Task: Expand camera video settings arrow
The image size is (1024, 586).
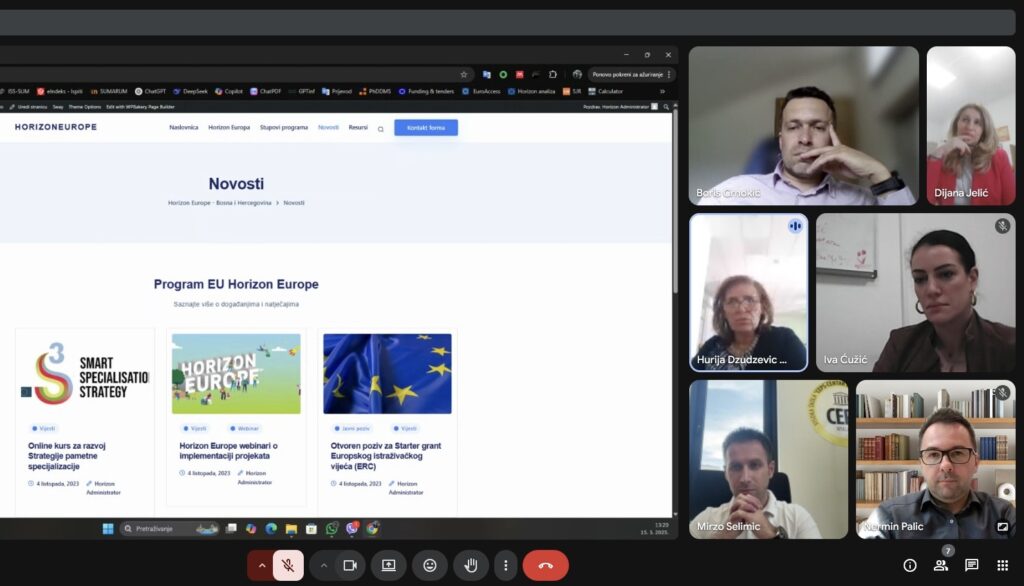Action: click(x=324, y=565)
